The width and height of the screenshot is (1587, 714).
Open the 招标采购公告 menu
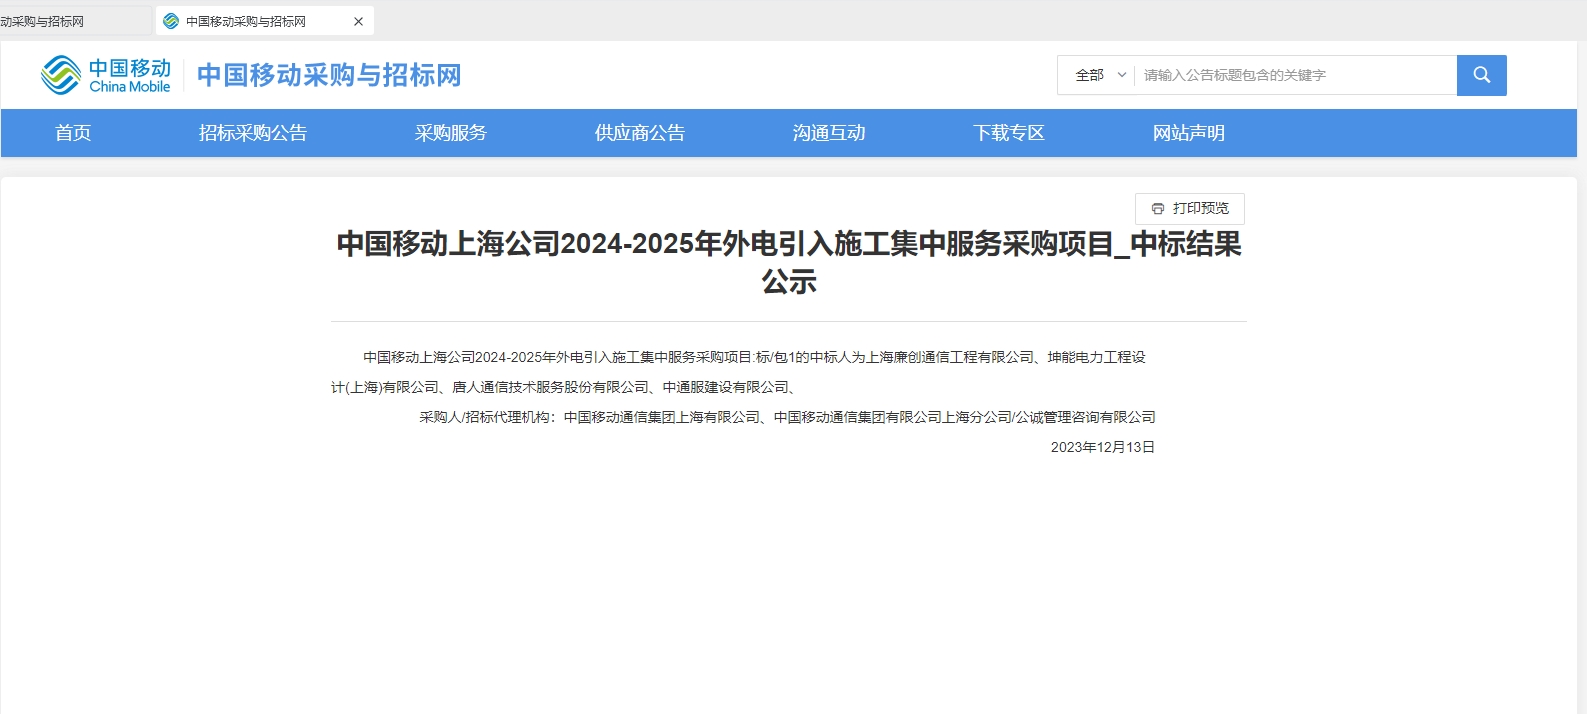(x=253, y=133)
